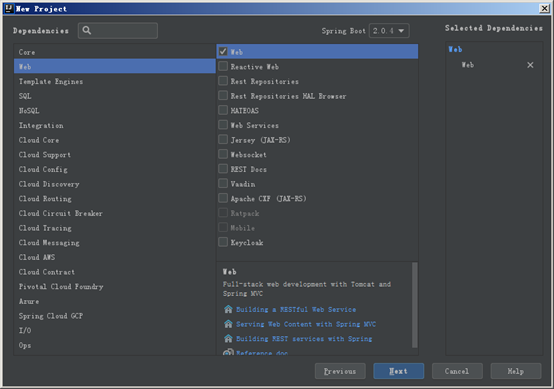The image size is (554, 389).
Task: Open Help for this dialog
Action: (x=516, y=371)
